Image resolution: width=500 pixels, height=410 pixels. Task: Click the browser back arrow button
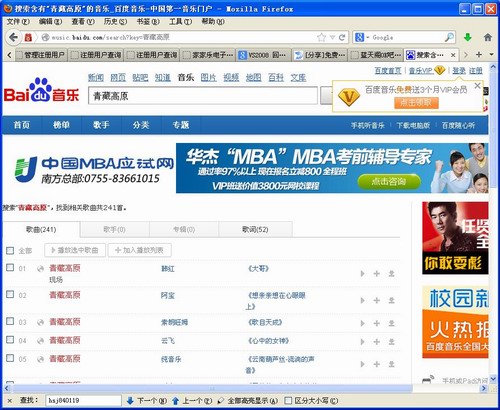13,37
